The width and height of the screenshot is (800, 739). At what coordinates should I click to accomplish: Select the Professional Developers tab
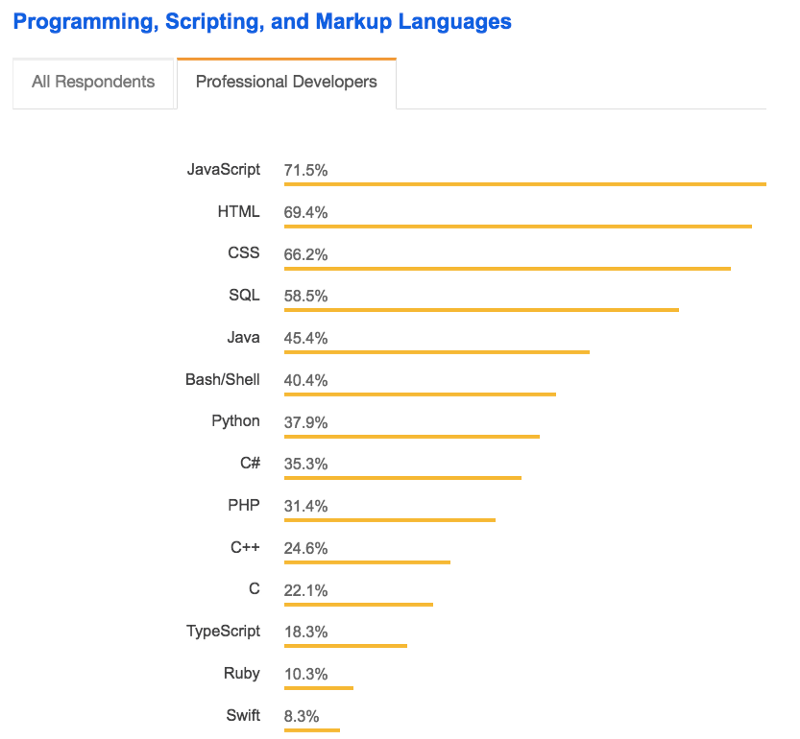(286, 82)
